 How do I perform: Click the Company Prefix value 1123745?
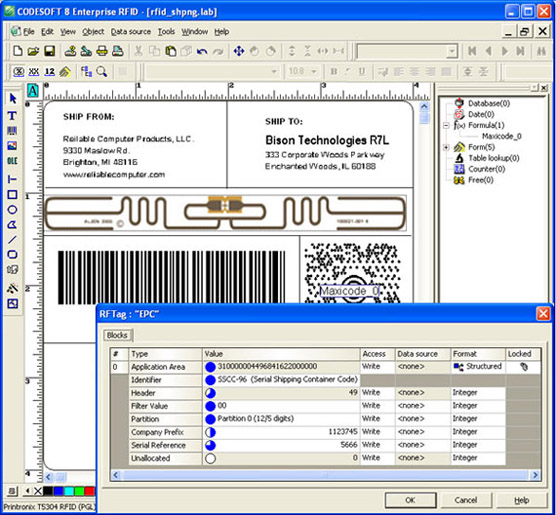281,432
